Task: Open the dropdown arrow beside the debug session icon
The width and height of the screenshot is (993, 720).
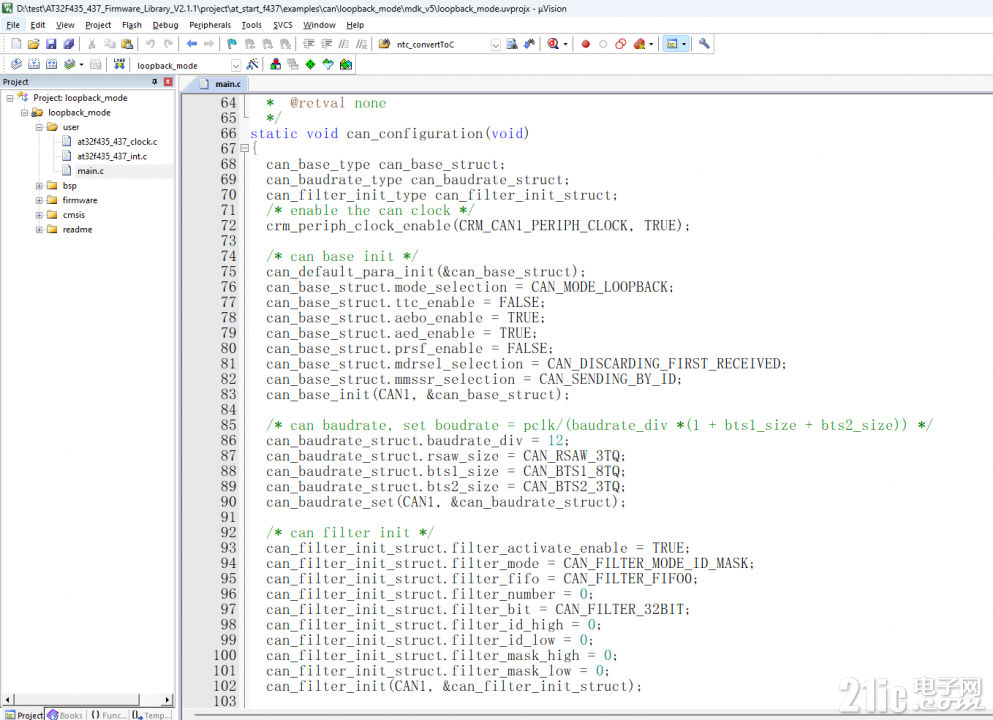Action: 565,44
